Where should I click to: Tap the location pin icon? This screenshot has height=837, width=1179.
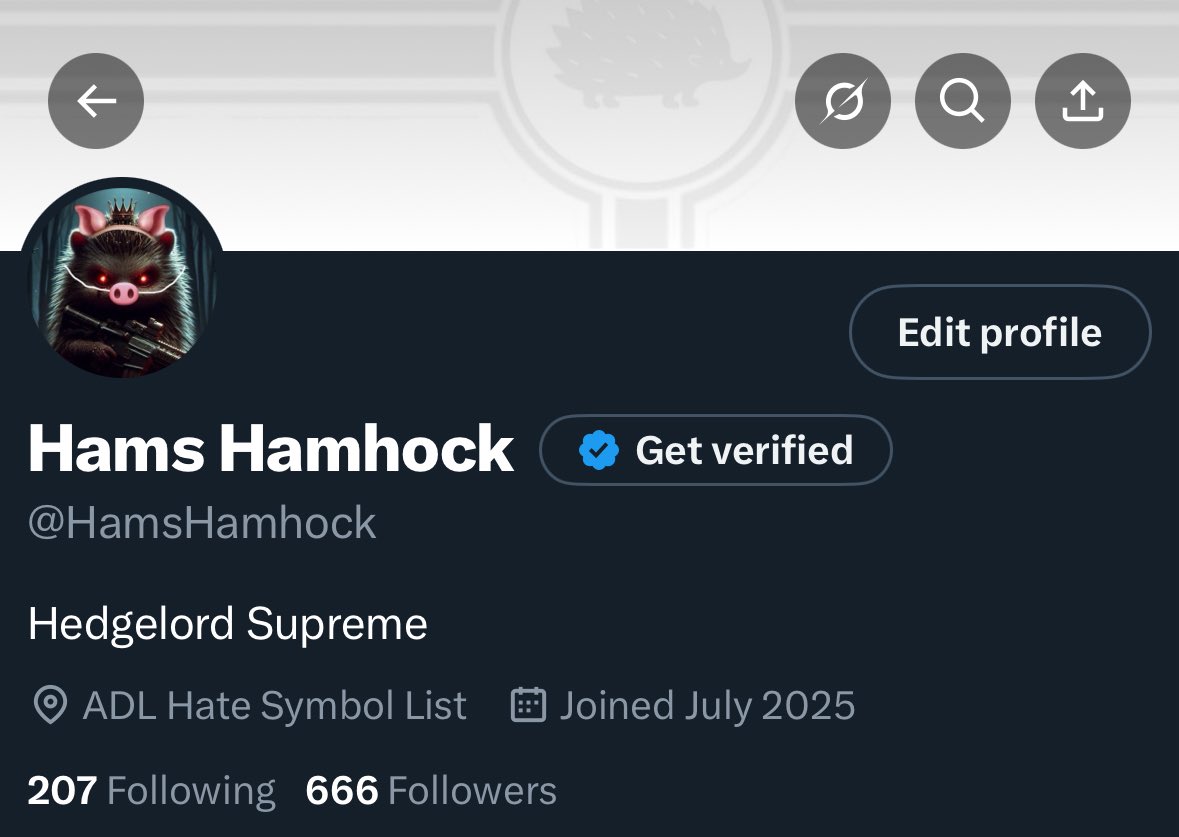click(x=50, y=705)
